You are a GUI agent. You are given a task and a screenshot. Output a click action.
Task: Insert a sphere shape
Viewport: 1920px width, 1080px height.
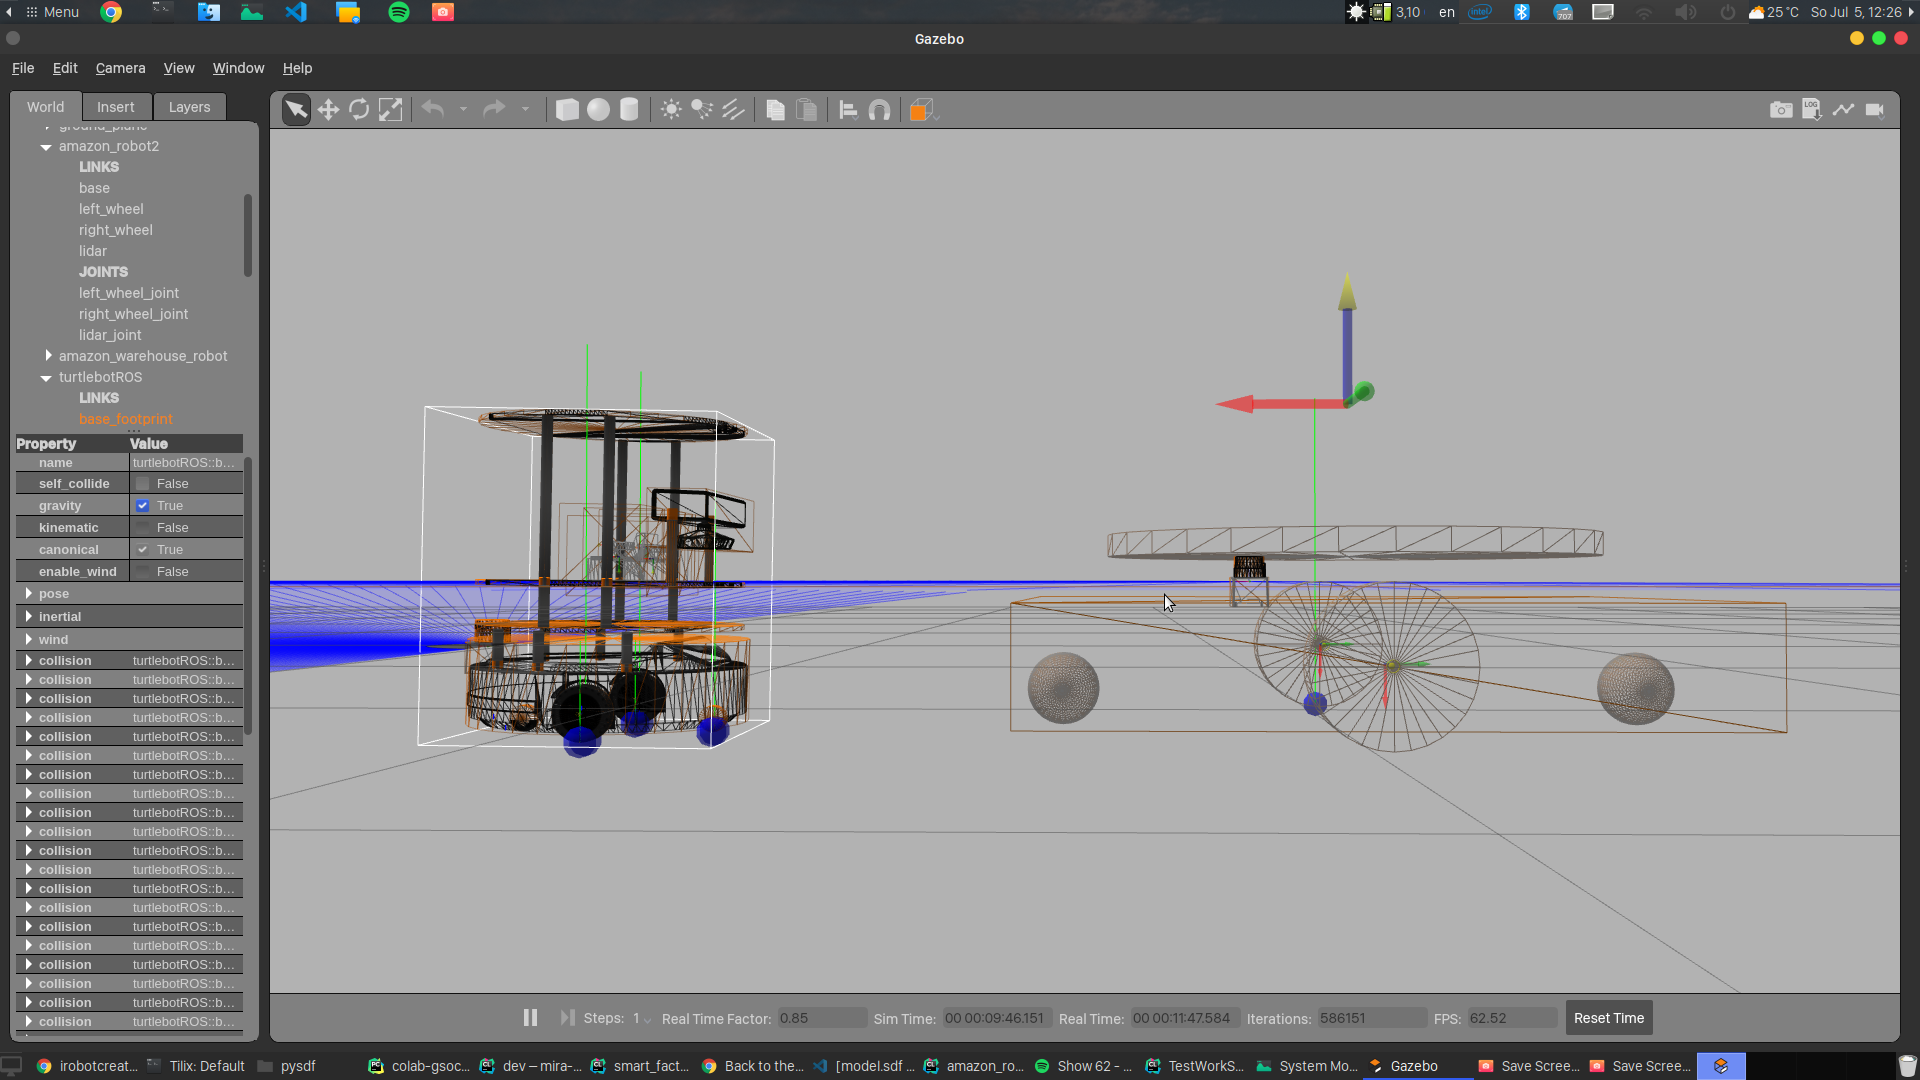(x=598, y=110)
